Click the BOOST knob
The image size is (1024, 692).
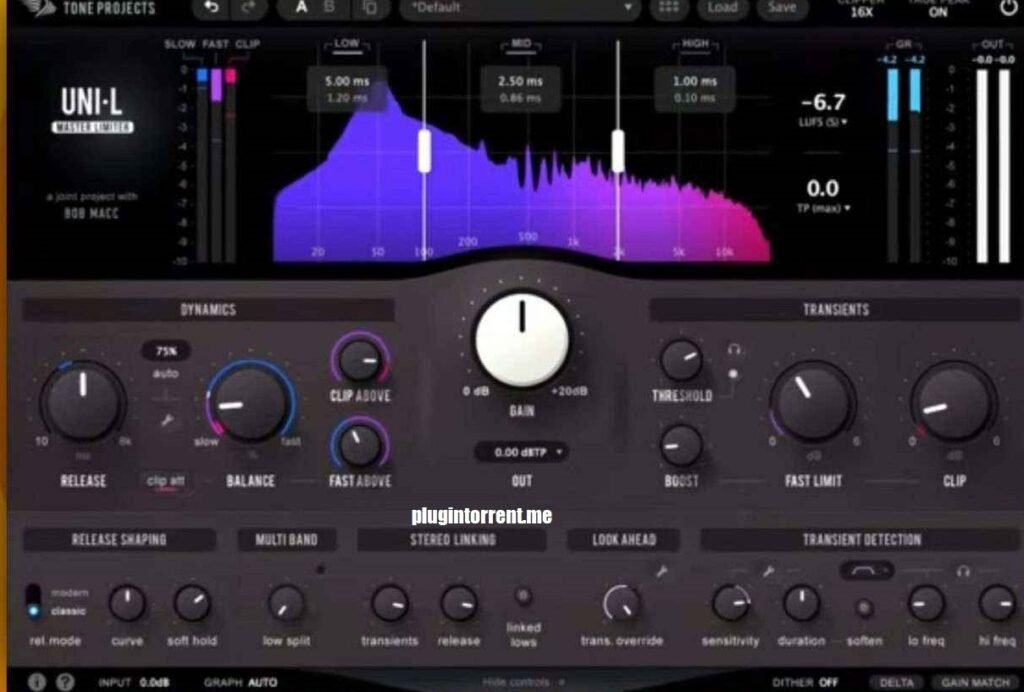click(x=681, y=446)
